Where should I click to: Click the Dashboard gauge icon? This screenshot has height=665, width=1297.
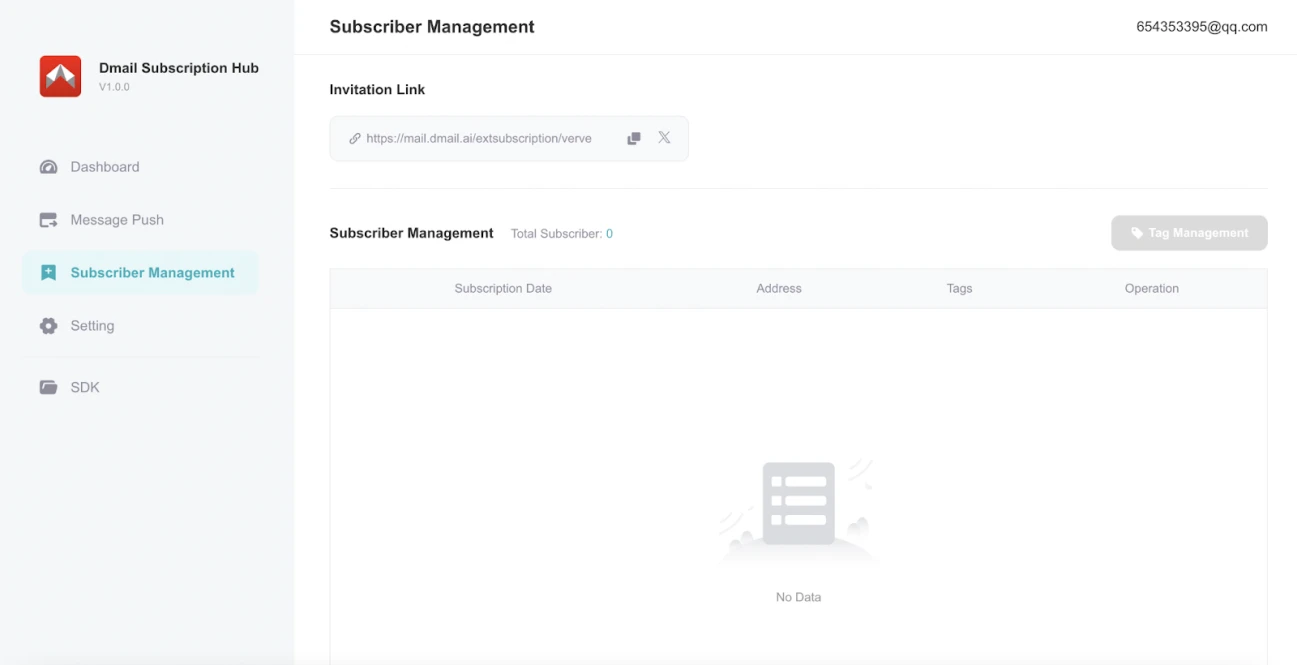tap(48, 167)
